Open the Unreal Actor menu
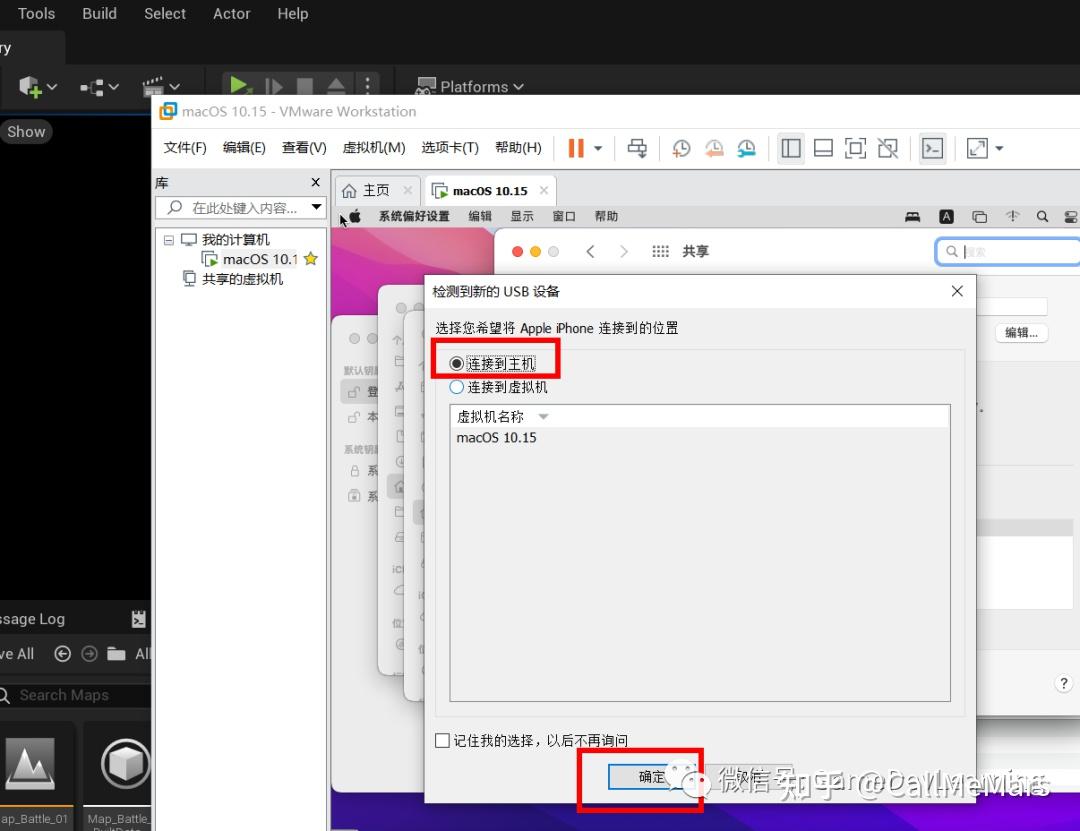 [x=231, y=14]
